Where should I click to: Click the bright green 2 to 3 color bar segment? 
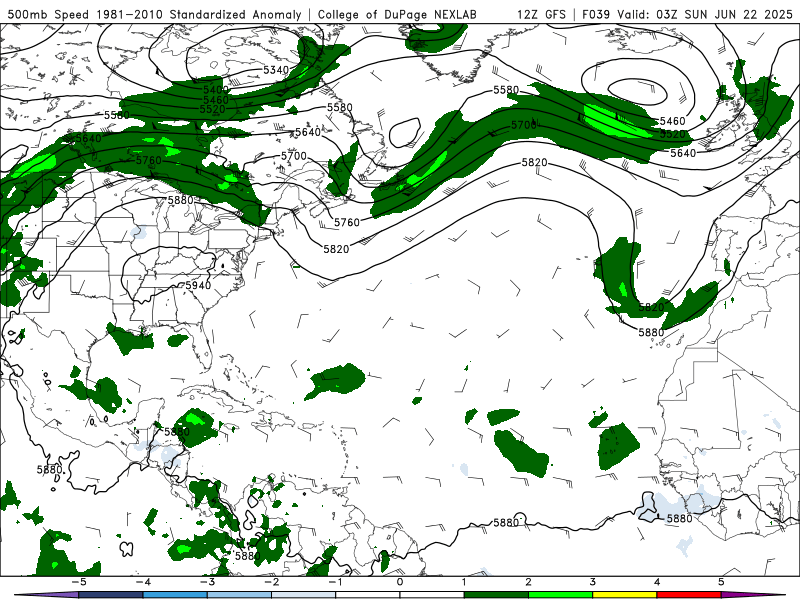560,595
